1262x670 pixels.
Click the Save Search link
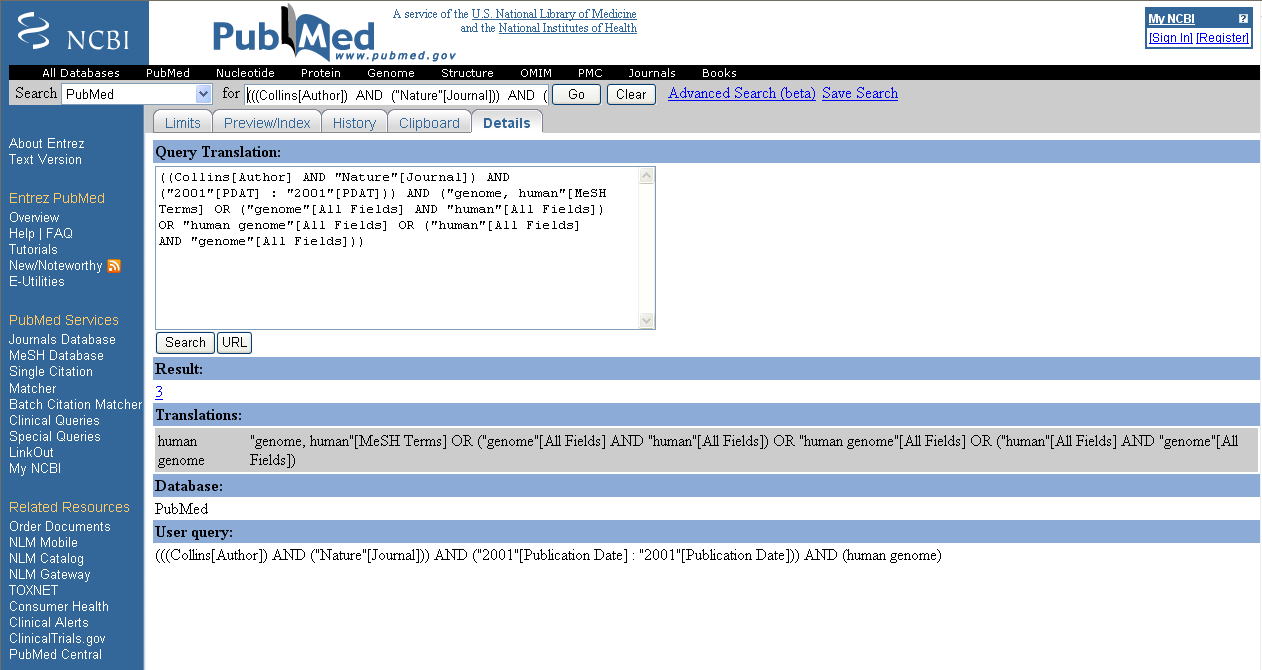pyautogui.click(x=860, y=93)
